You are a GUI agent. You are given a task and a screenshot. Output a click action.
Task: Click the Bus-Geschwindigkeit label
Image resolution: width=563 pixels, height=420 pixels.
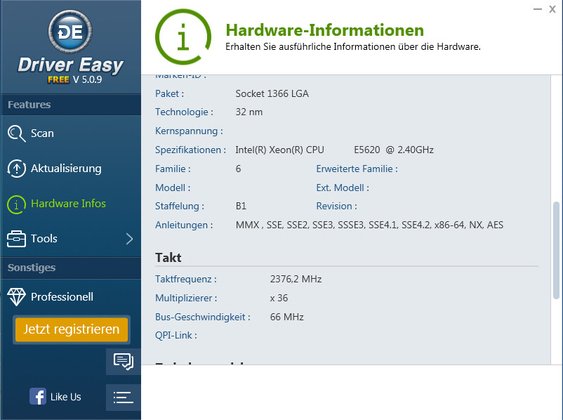(203, 317)
